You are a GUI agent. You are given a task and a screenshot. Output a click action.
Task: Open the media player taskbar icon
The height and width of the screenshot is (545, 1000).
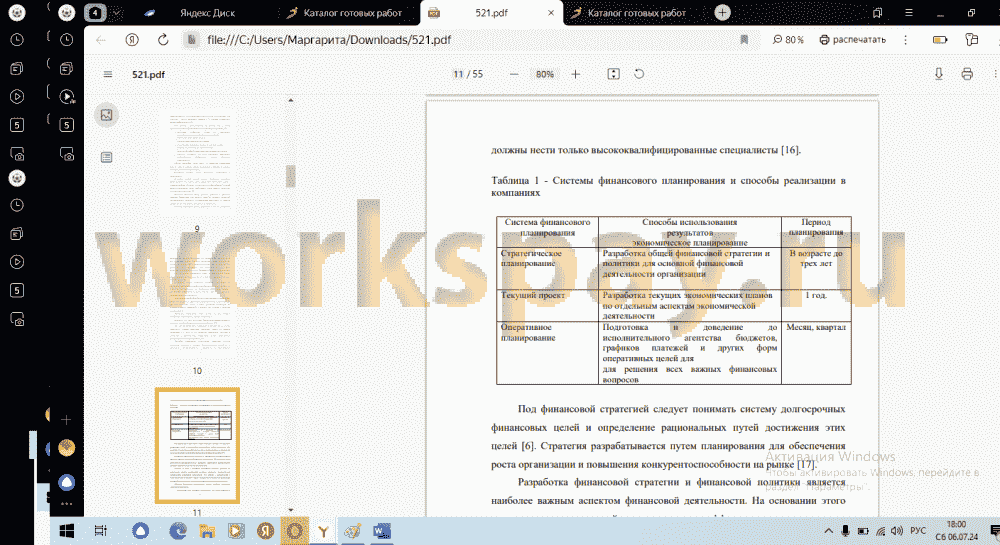click(236, 530)
